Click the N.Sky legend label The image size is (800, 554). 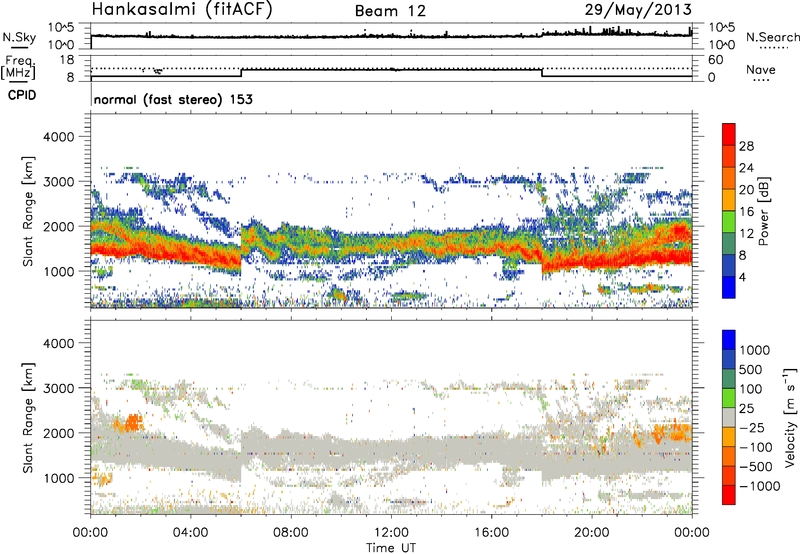(x=19, y=37)
